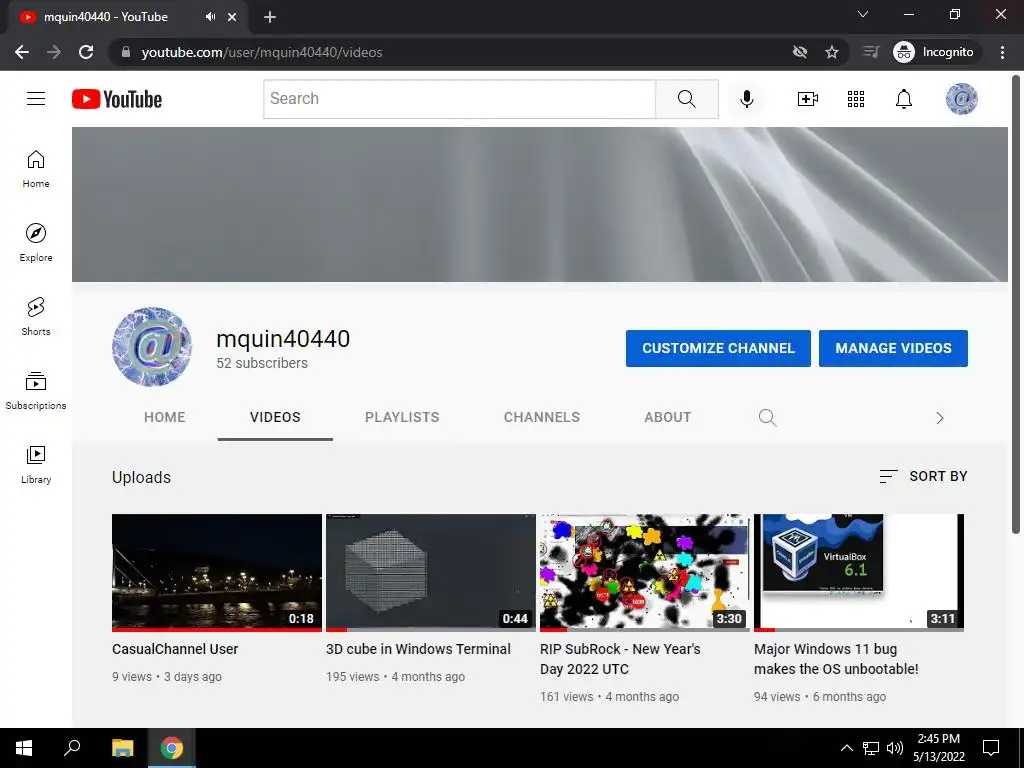
Task: Open volume control in system tray
Action: tap(895, 748)
